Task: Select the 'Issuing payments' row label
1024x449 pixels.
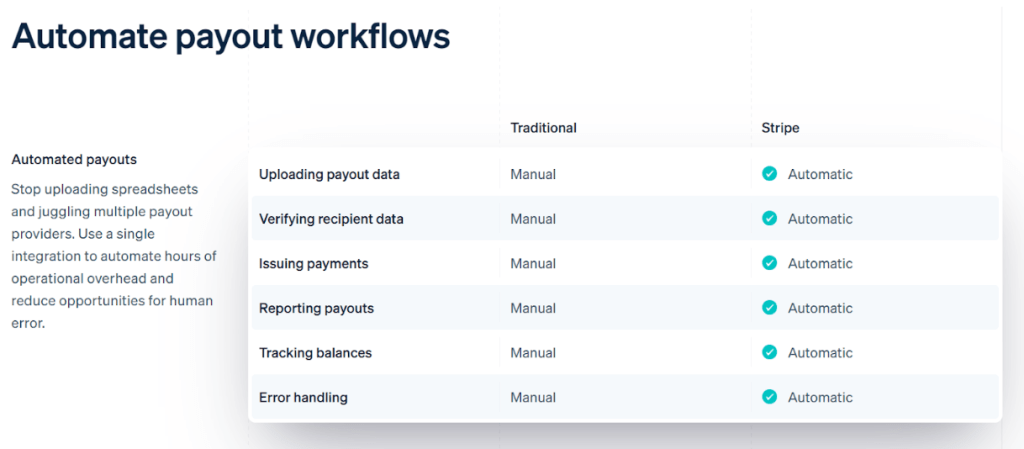Action: [313, 264]
